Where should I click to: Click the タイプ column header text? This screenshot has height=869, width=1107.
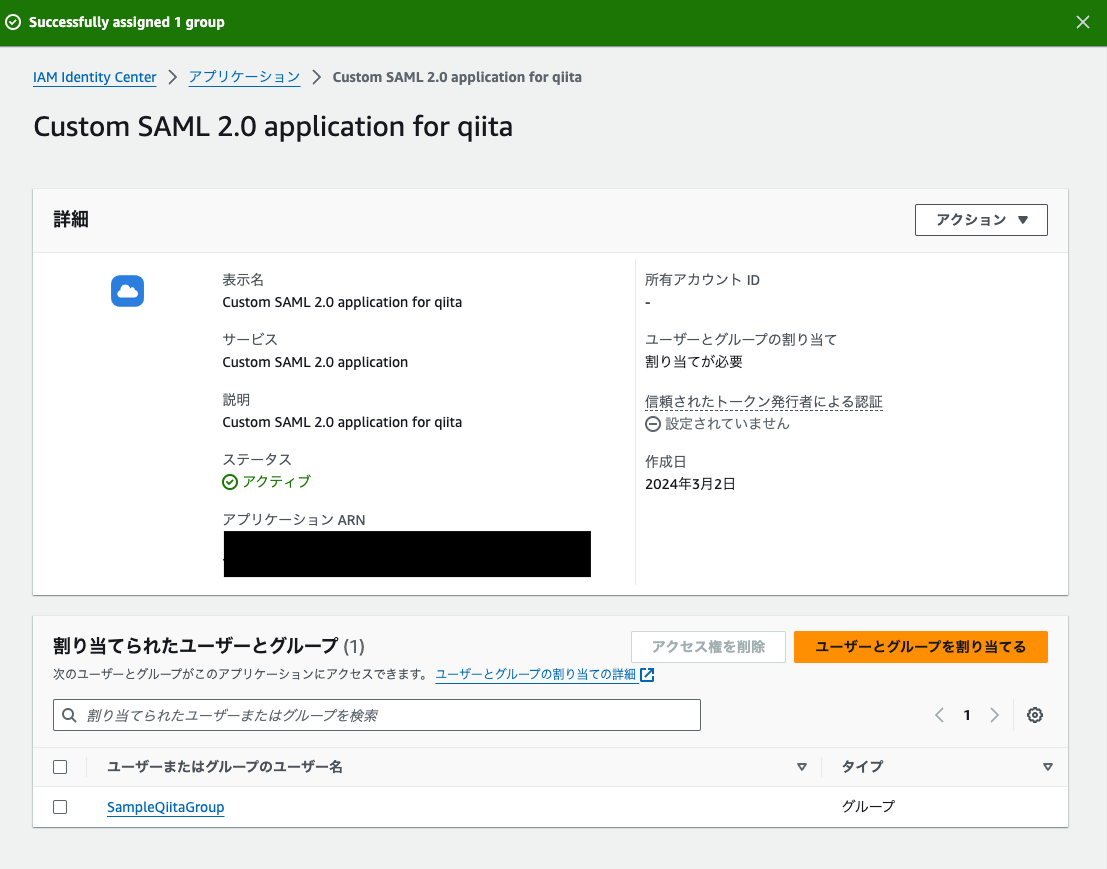[x=862, y=767]
